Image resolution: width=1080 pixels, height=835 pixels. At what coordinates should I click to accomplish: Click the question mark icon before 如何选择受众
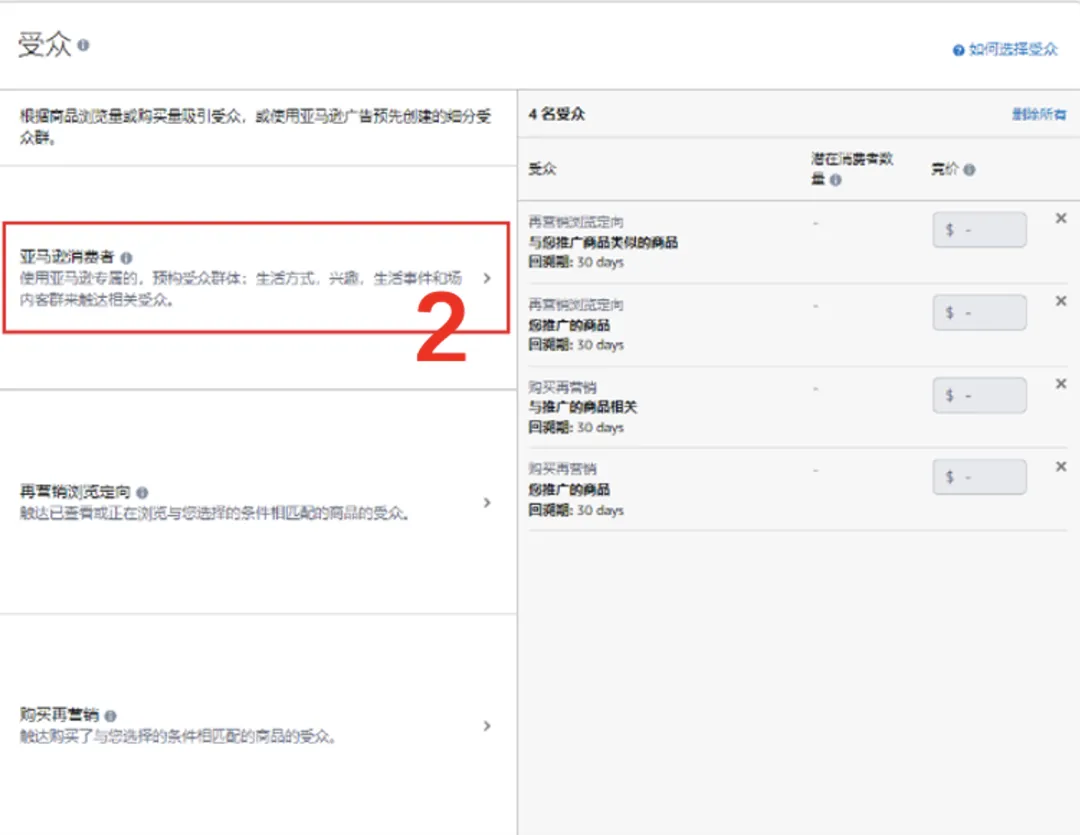[x=958, y=50]
